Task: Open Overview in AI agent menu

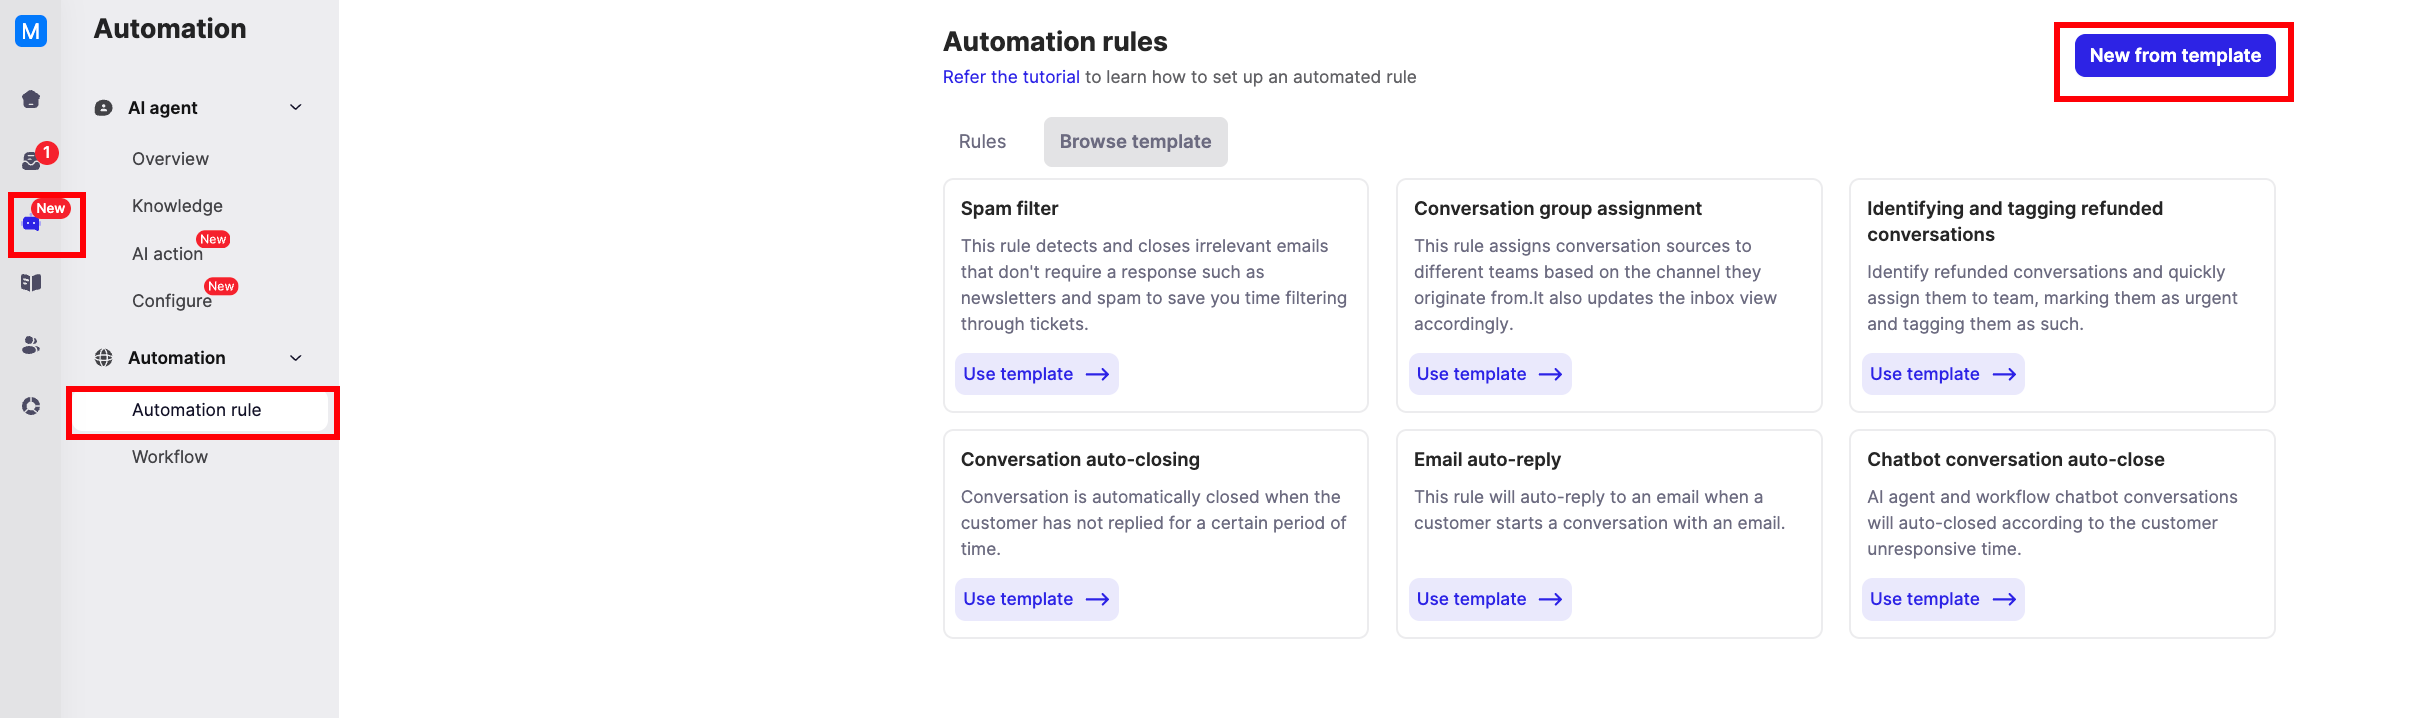Action: pyautogui.click(x=170, y=159)
